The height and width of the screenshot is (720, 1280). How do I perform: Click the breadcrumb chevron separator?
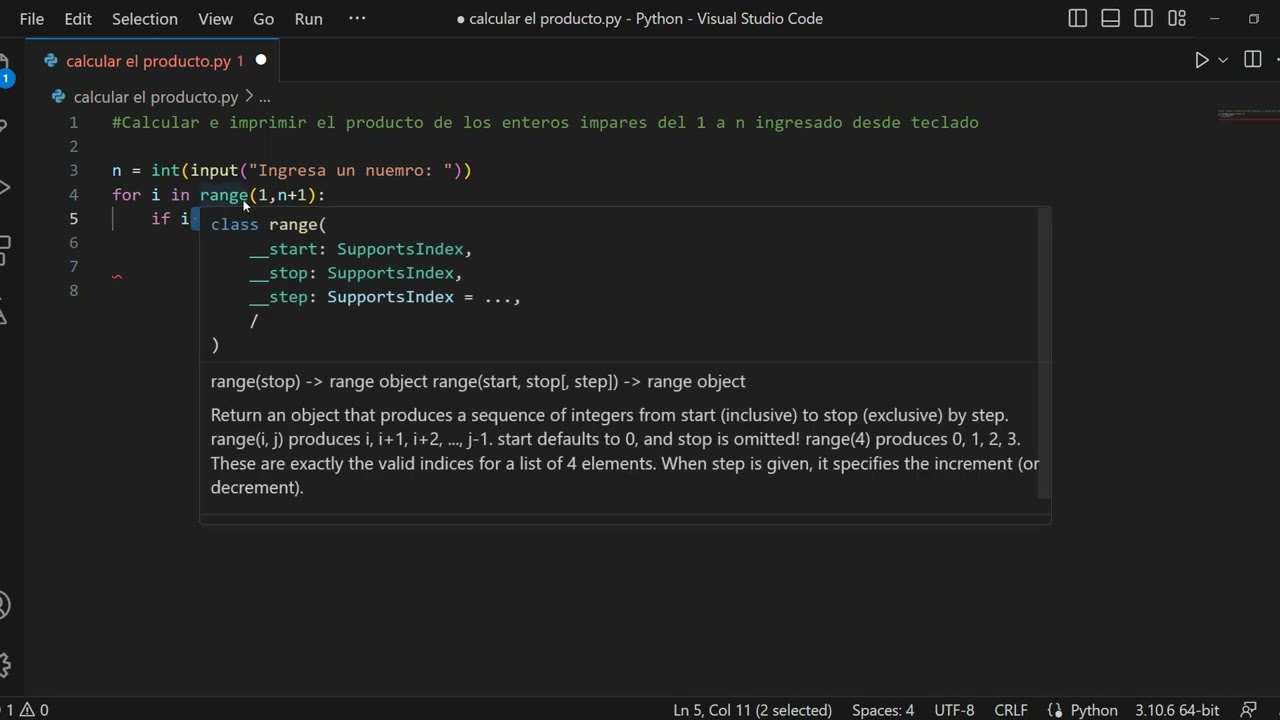pyautogui.click(x=249, y=97)
